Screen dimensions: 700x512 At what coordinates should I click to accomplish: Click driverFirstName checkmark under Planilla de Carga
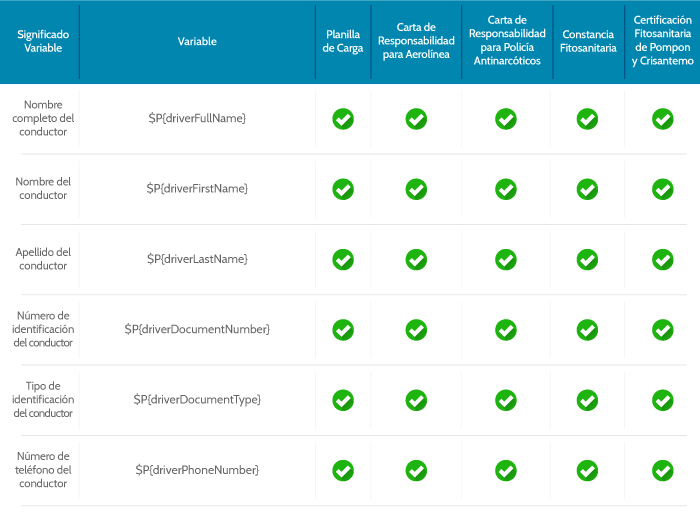(x=343, y=189)
